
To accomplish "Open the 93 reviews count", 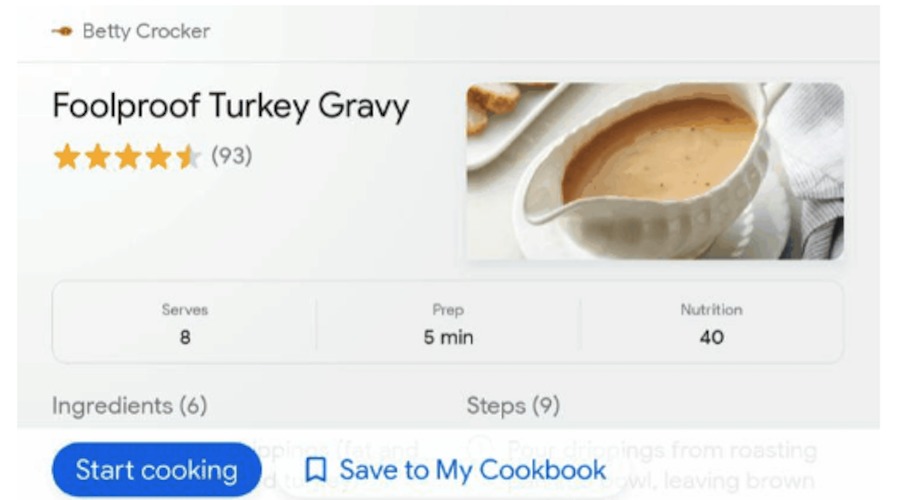I will [231, 157].
